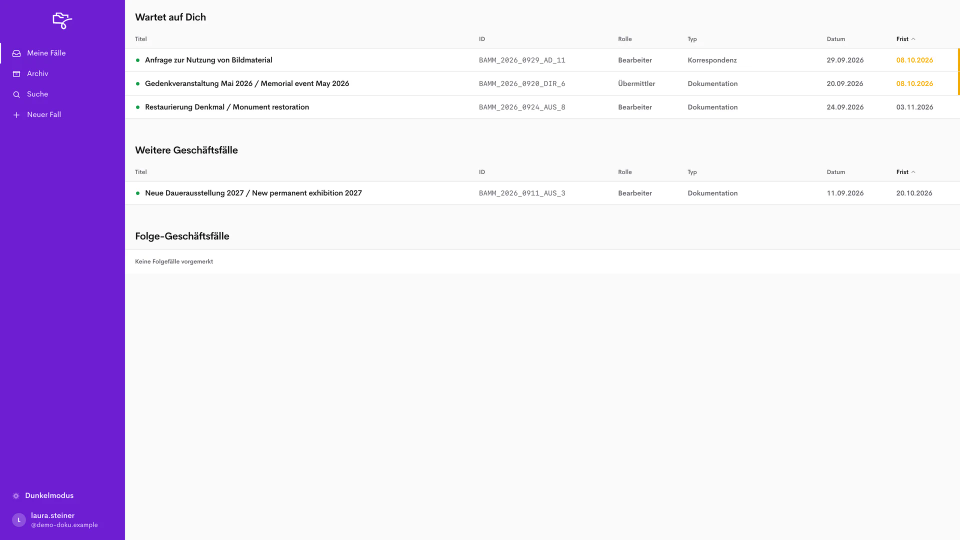The width and height of the screenshot is (960, 540).
Task: Sort Weitere Geschäftsfälle by Frist
Action: pos(906,172)
